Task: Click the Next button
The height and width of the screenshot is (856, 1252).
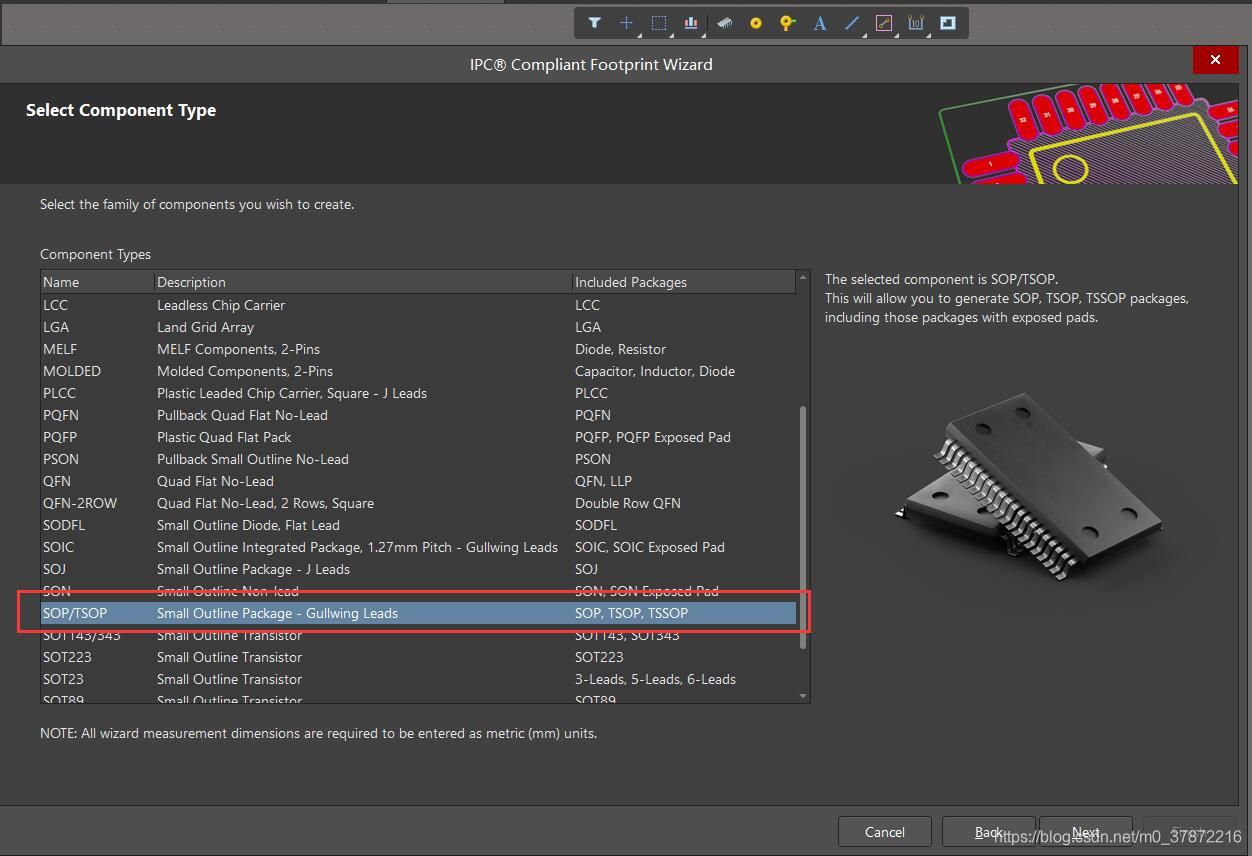Action: [1086, 832]
